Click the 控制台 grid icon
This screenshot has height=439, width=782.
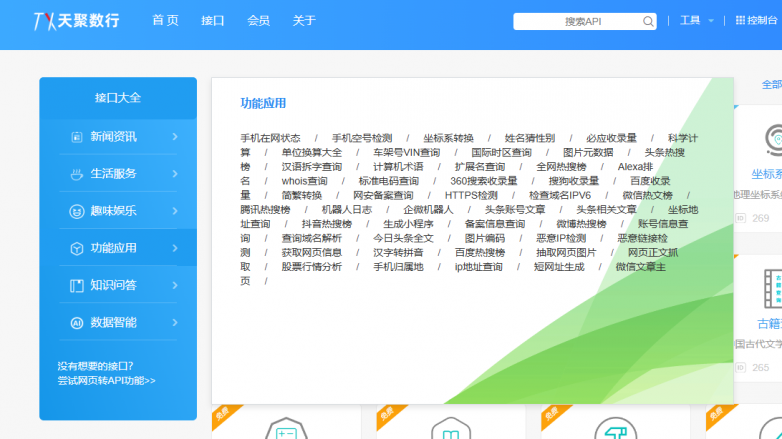coord(739,20)
